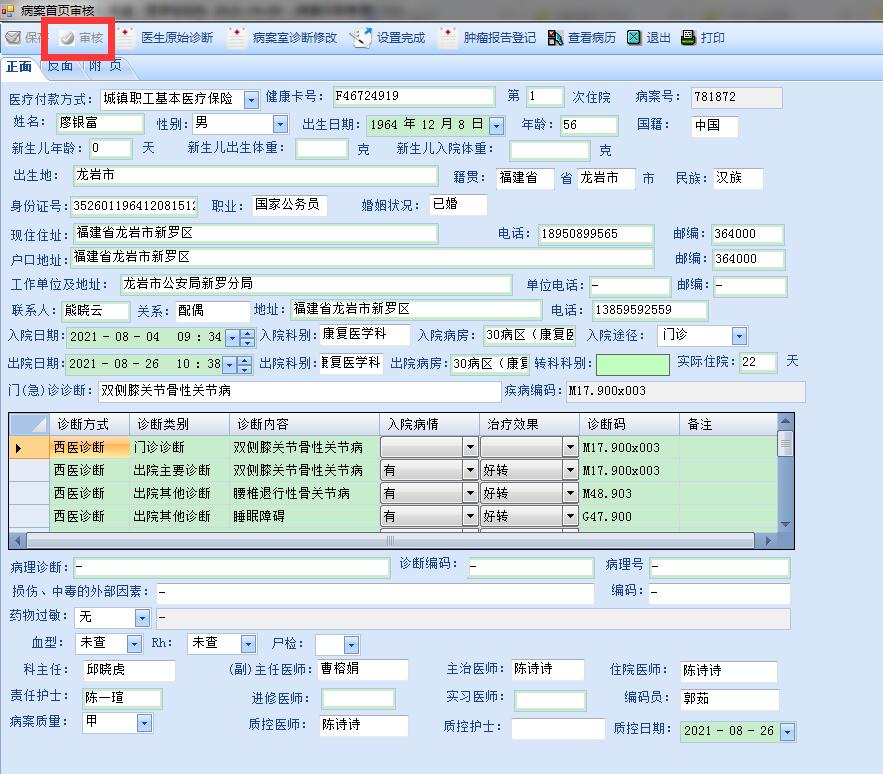Click the 职业 field 国家公务员
883x774 pixels.
click(x=289, y=204)
